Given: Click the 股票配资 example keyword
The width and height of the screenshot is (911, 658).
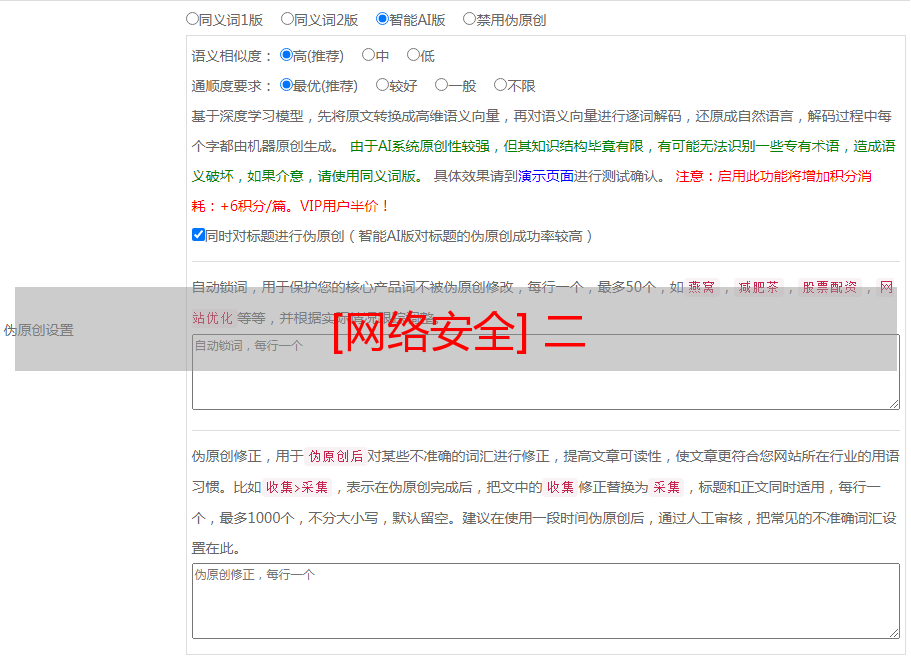Looking at the screenshot, I should (x=830, y=287).
